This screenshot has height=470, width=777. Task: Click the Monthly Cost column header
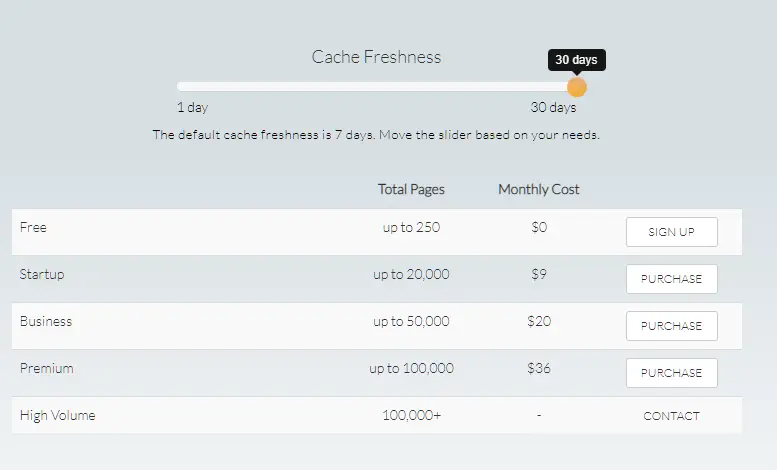click(539, 189)
